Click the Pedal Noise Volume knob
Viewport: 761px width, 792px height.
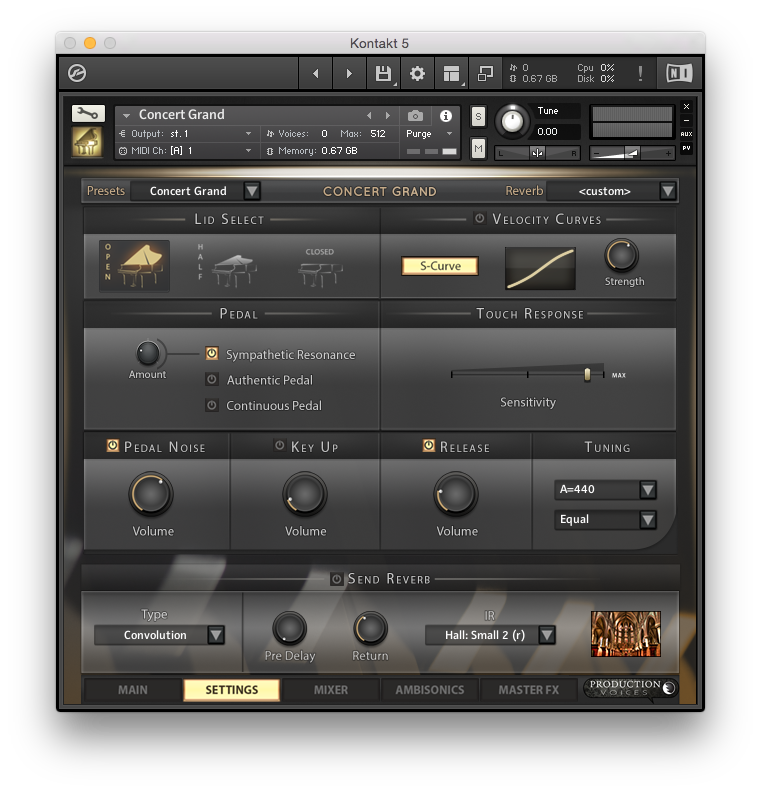pos(151,494)
